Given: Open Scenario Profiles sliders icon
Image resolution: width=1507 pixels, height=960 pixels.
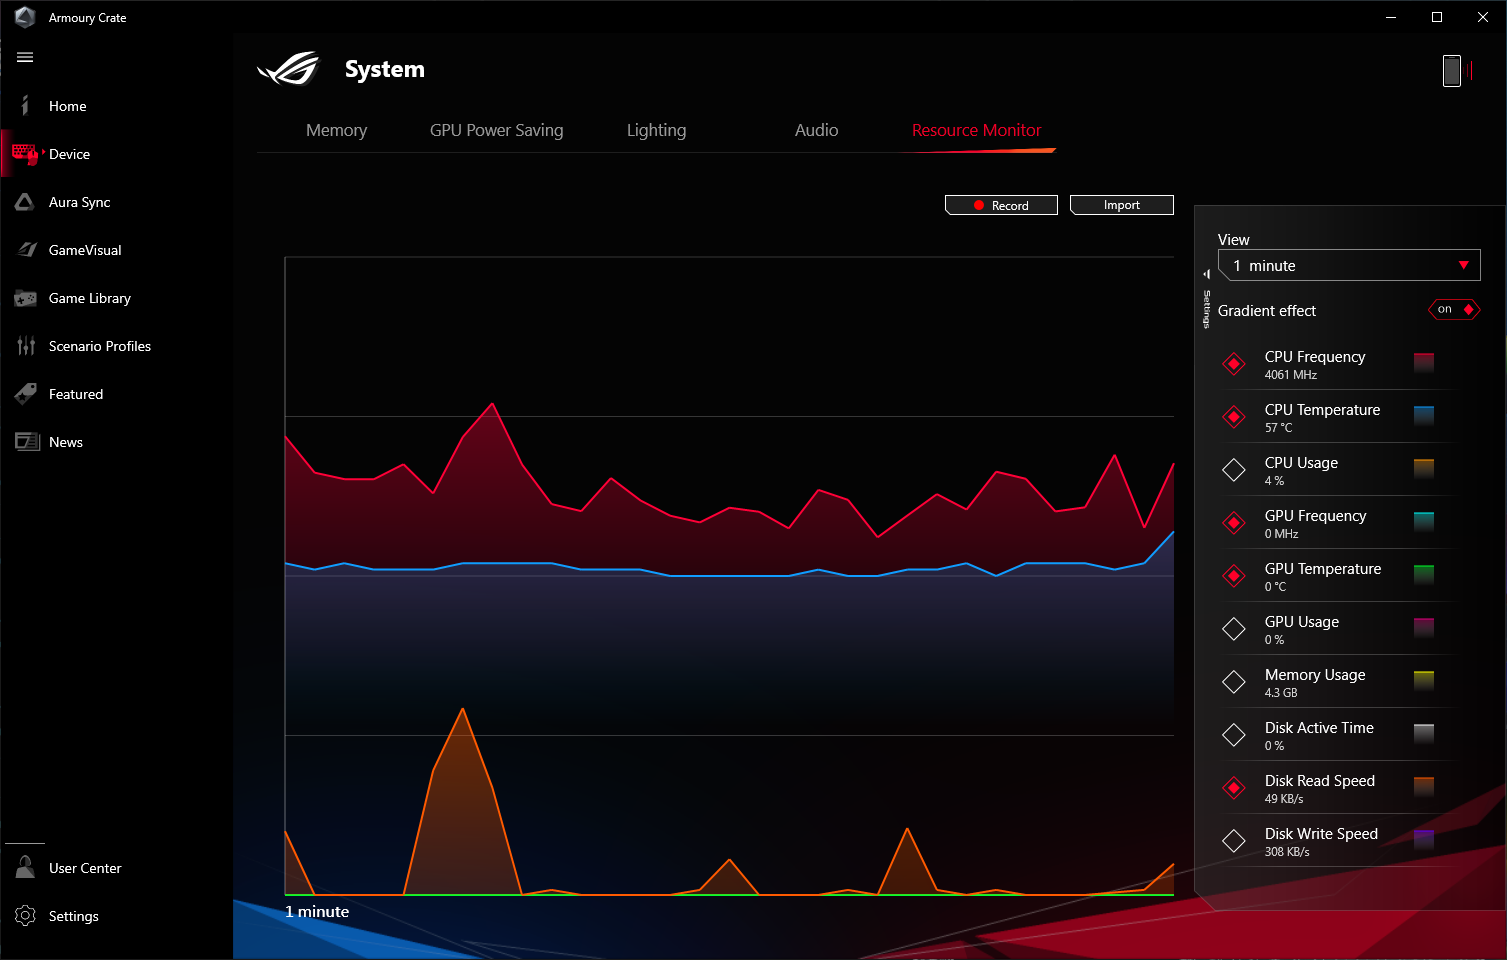Looking at the screenshot, I should (x=26, y=346).
